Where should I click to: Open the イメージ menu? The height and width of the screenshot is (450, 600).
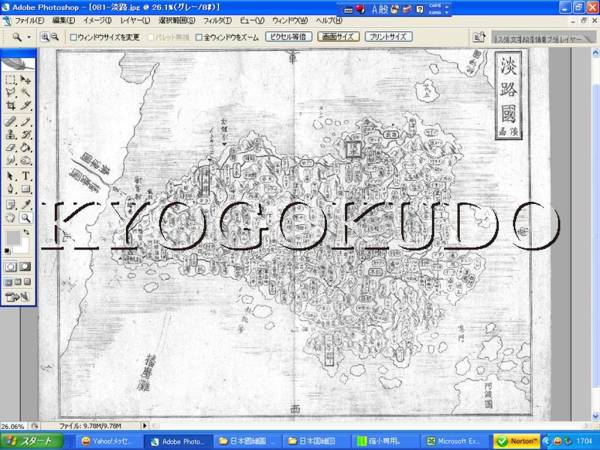[97, 20]
